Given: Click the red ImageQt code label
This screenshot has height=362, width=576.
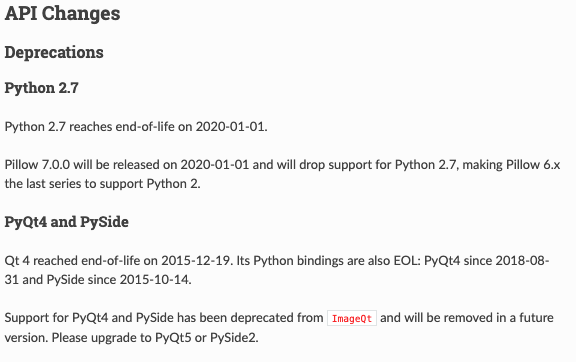Looking at the screenshot, I should point(352,318).
